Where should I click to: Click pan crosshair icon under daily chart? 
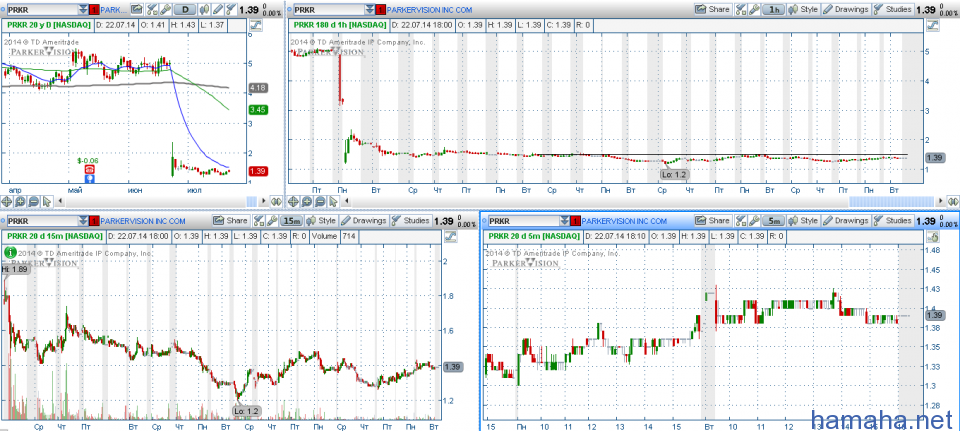[x=7, y=200]
